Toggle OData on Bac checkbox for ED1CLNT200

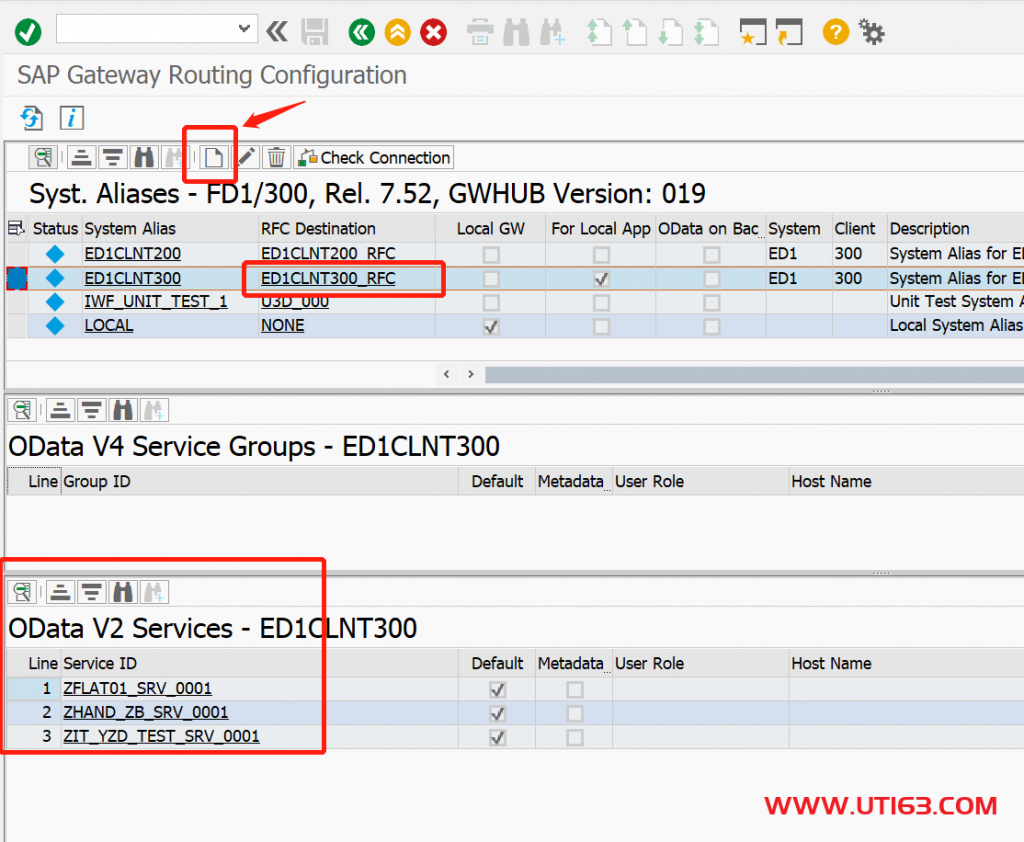tap(712, 255)
